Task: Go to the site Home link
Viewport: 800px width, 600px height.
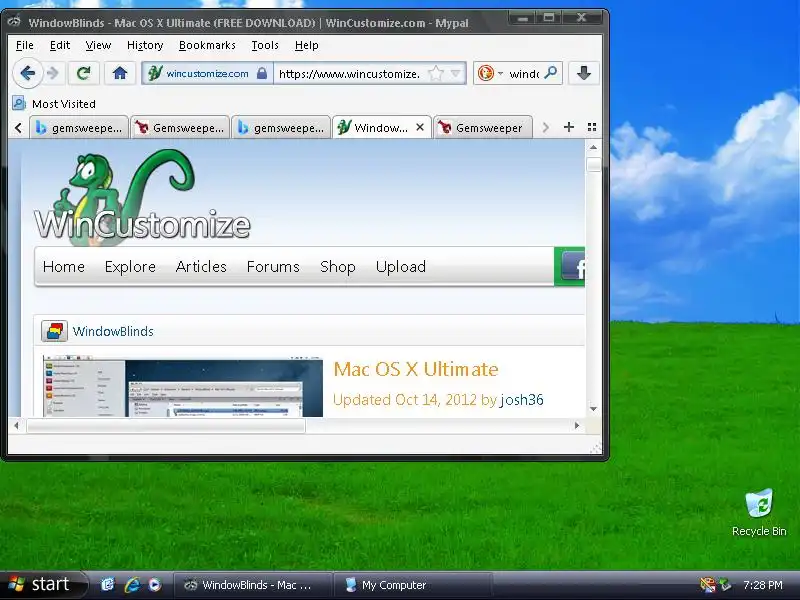Action: tap(64, 267)
